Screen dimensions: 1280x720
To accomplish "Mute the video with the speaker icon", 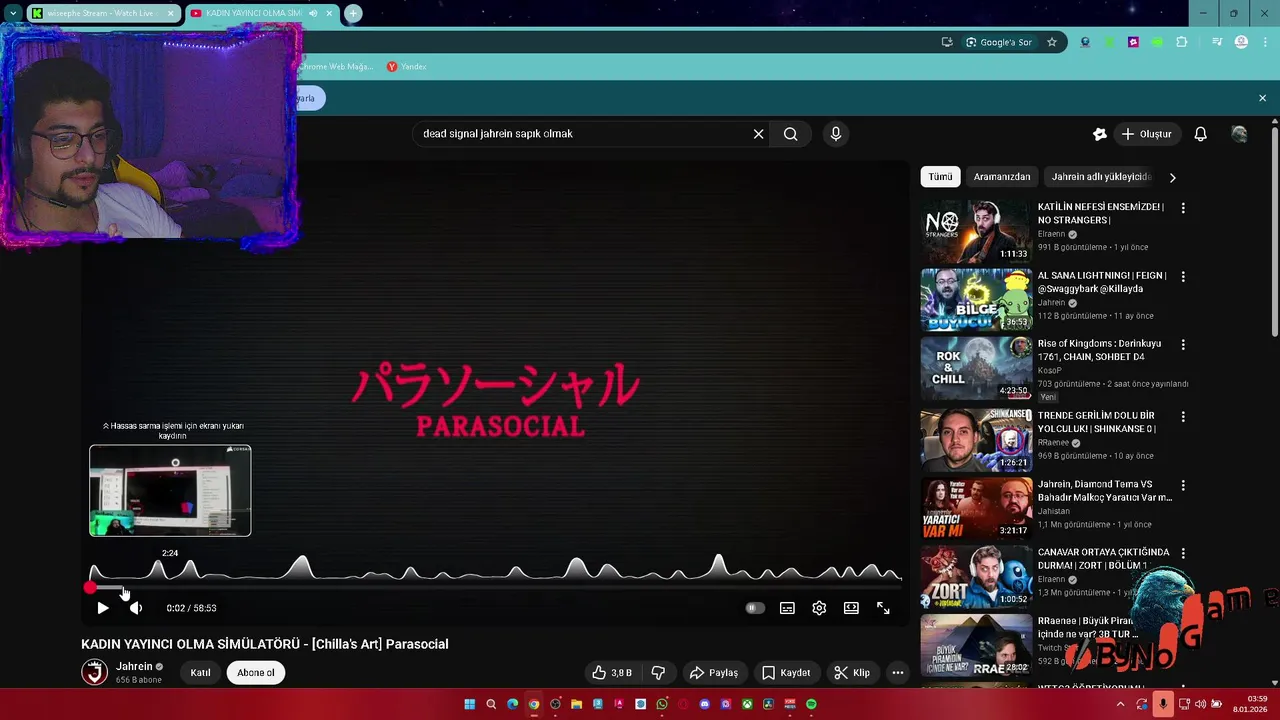I will pyautogui.click(x=136, y=608).
